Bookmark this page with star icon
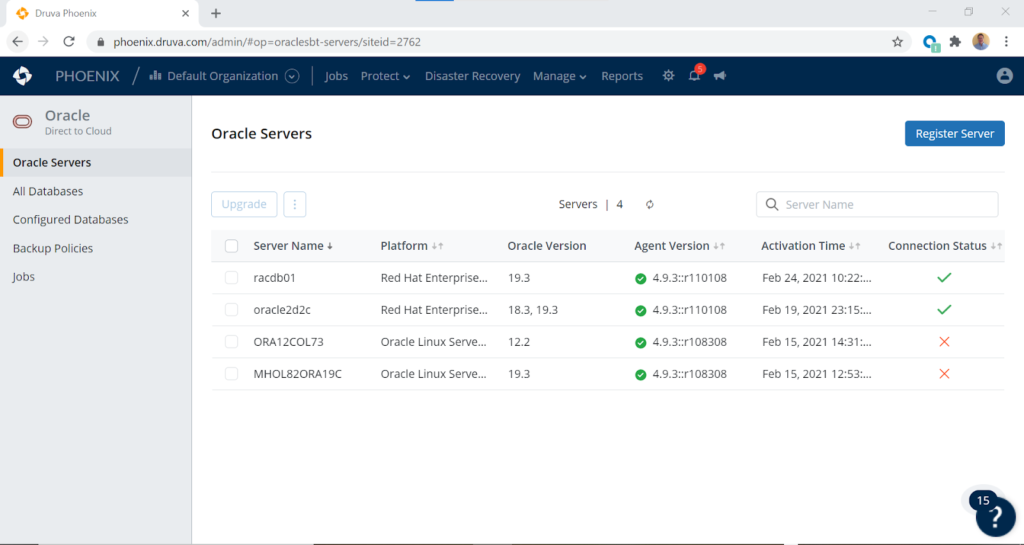This screenshot has height=545, width=1024. point(897,42)
